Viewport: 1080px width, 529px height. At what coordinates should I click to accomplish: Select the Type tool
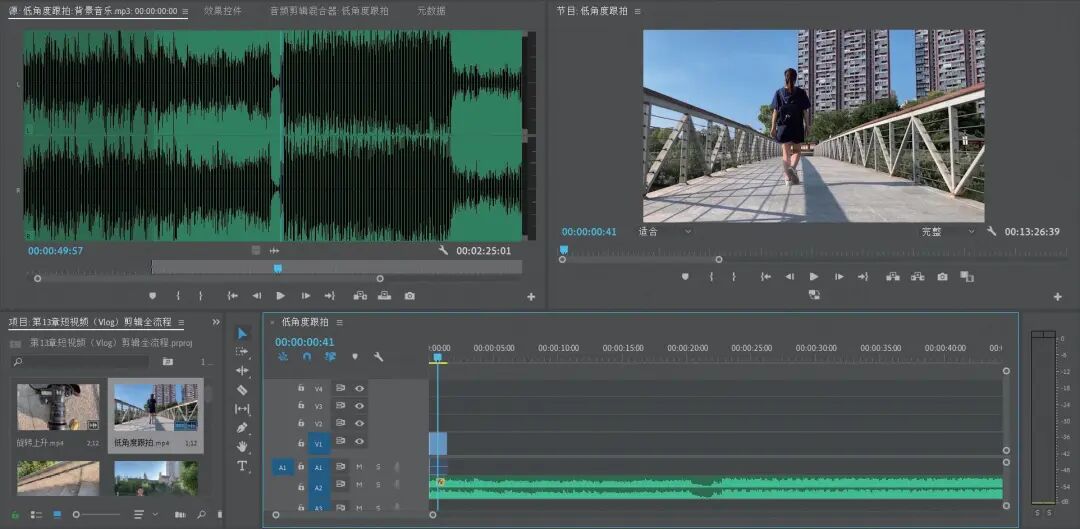coord(242,466)
